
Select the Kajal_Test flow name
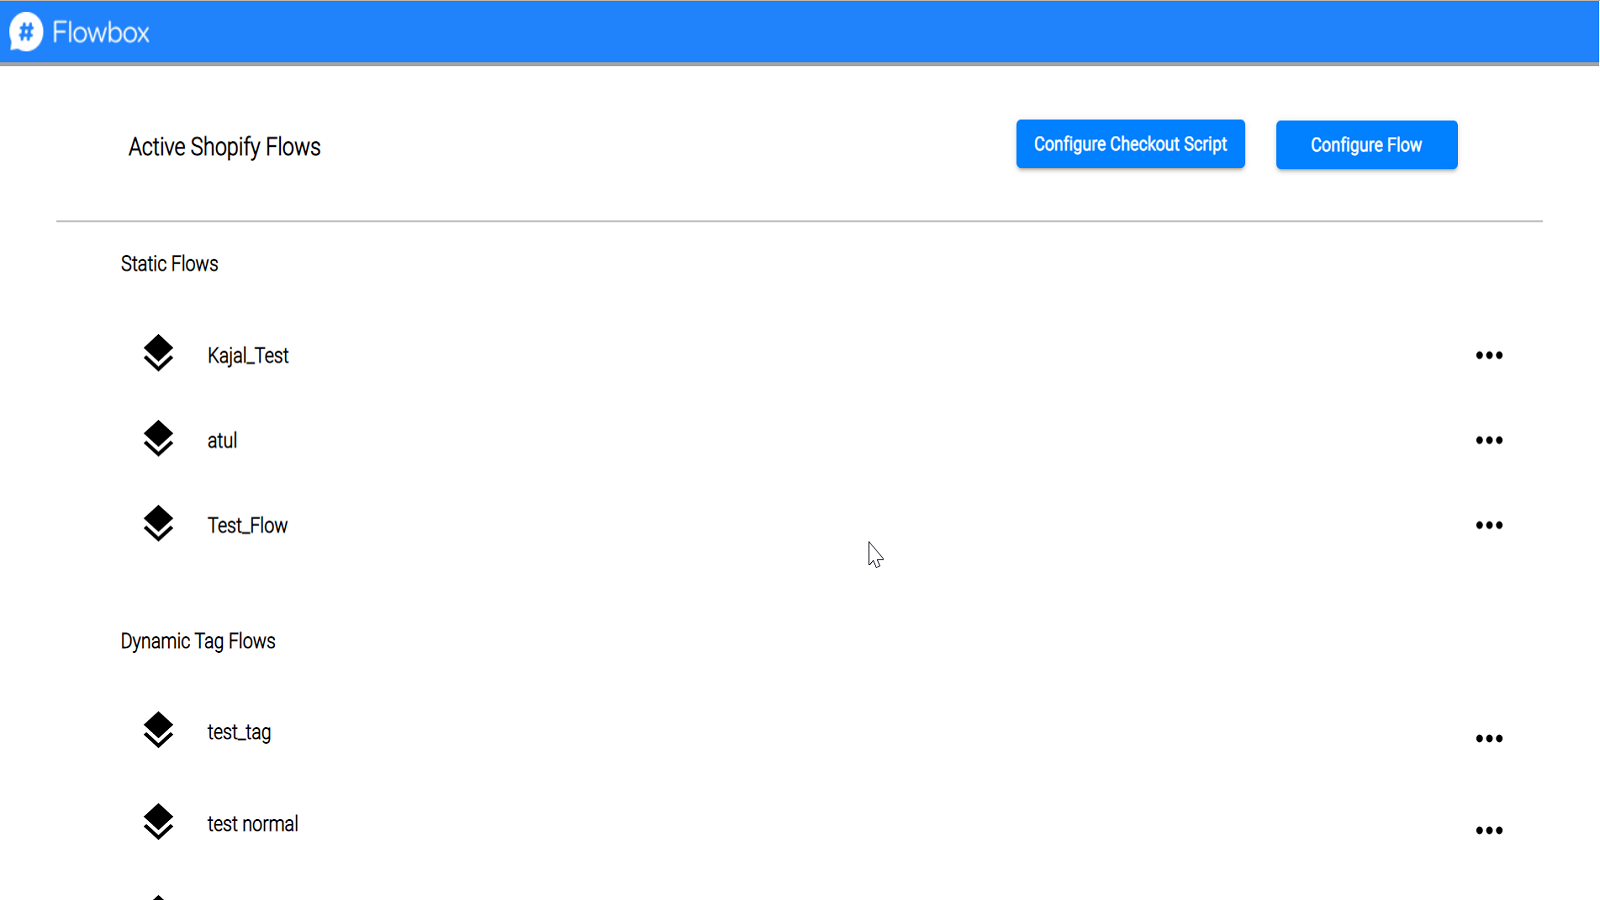(x=248, y=356)
